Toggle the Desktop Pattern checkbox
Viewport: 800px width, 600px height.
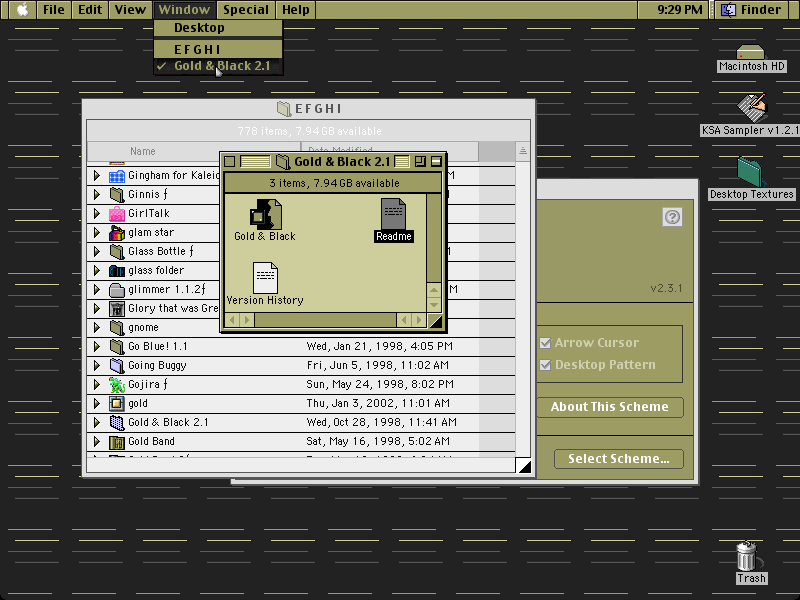pos(545,365)
